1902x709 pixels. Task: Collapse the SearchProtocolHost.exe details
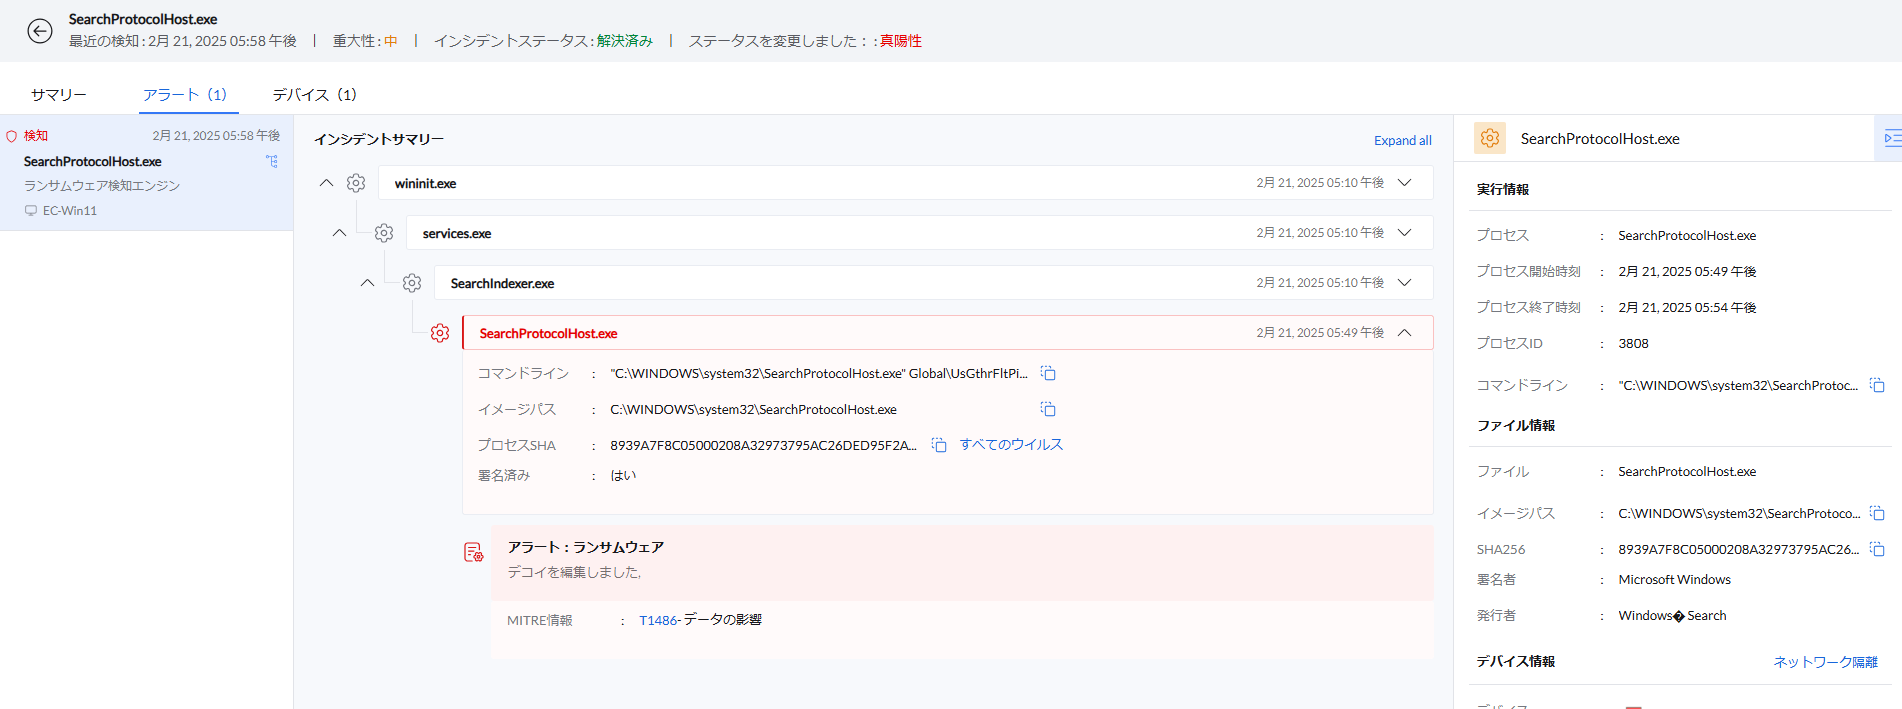point(1405,333)
